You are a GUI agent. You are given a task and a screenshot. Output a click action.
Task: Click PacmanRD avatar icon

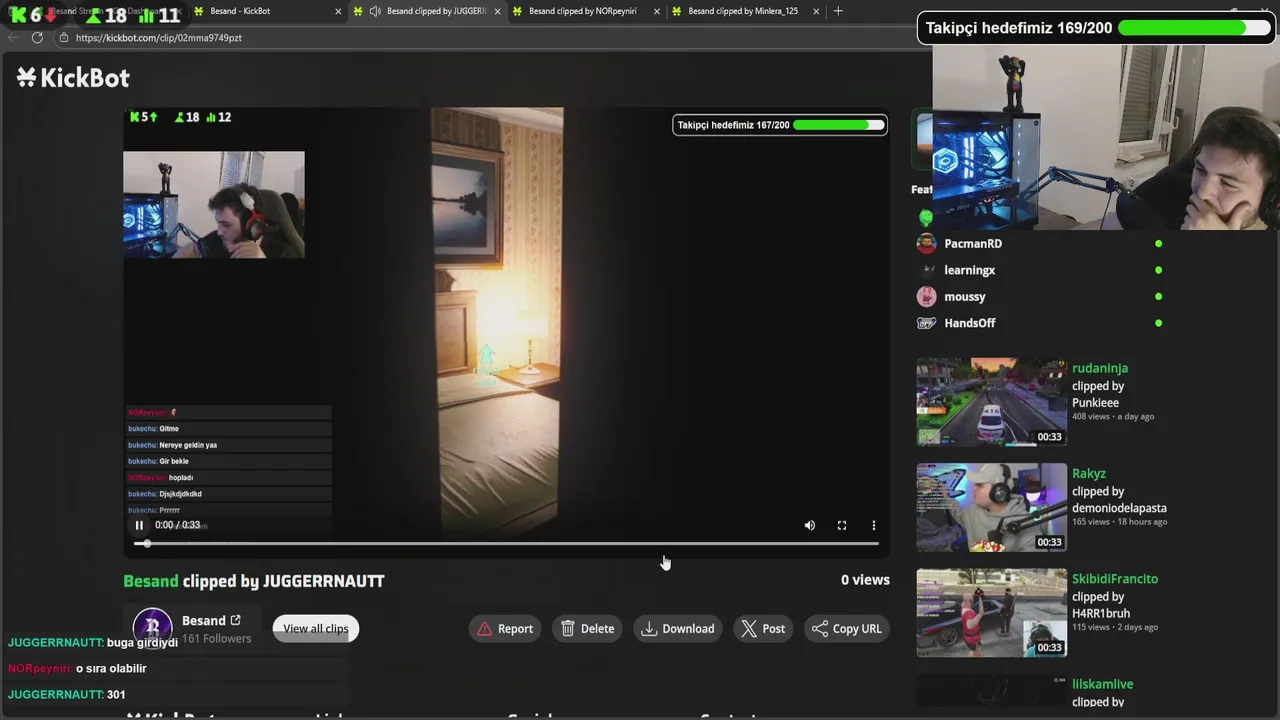926,243
